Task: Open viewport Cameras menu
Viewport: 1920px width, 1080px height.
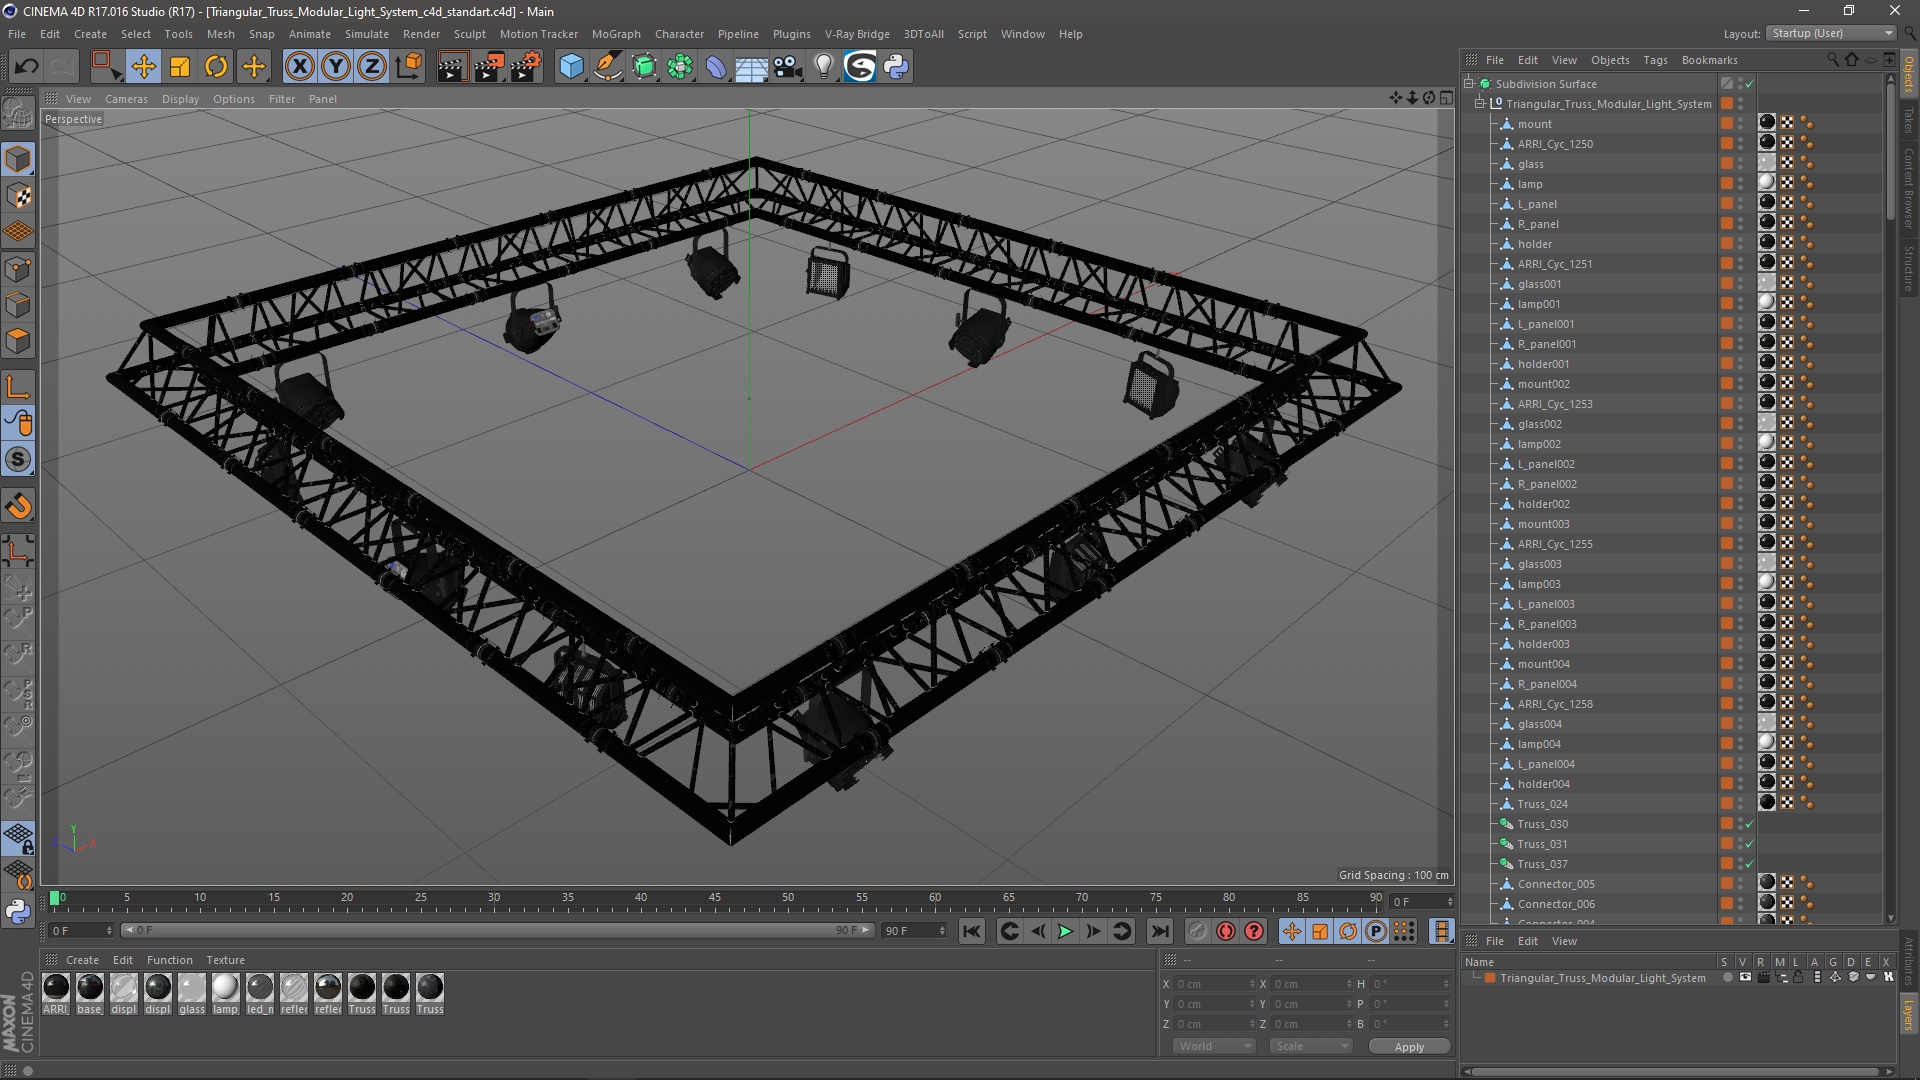Action: 126,99
